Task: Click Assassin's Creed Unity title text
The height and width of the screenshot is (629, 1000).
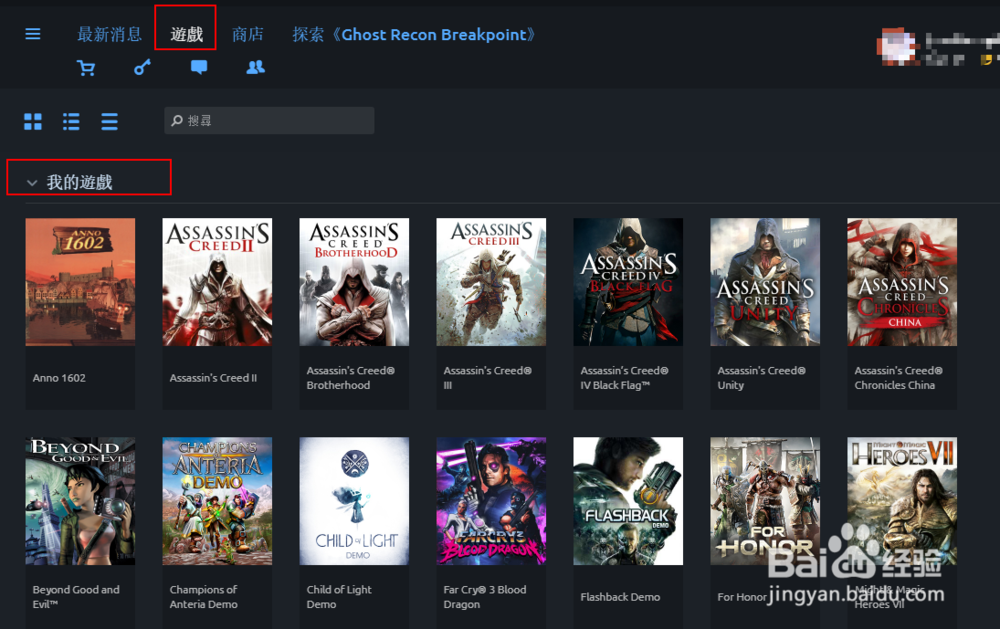Action: [761, 378]
